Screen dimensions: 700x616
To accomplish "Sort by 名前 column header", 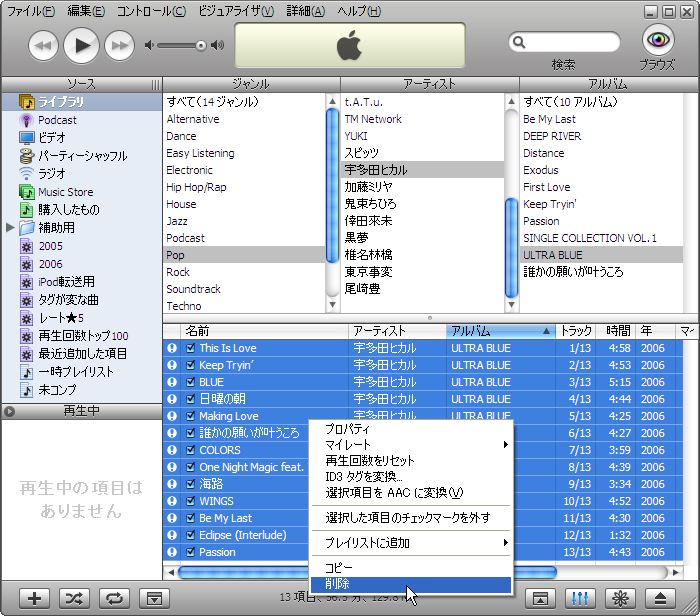I will [x=264, y=331].
